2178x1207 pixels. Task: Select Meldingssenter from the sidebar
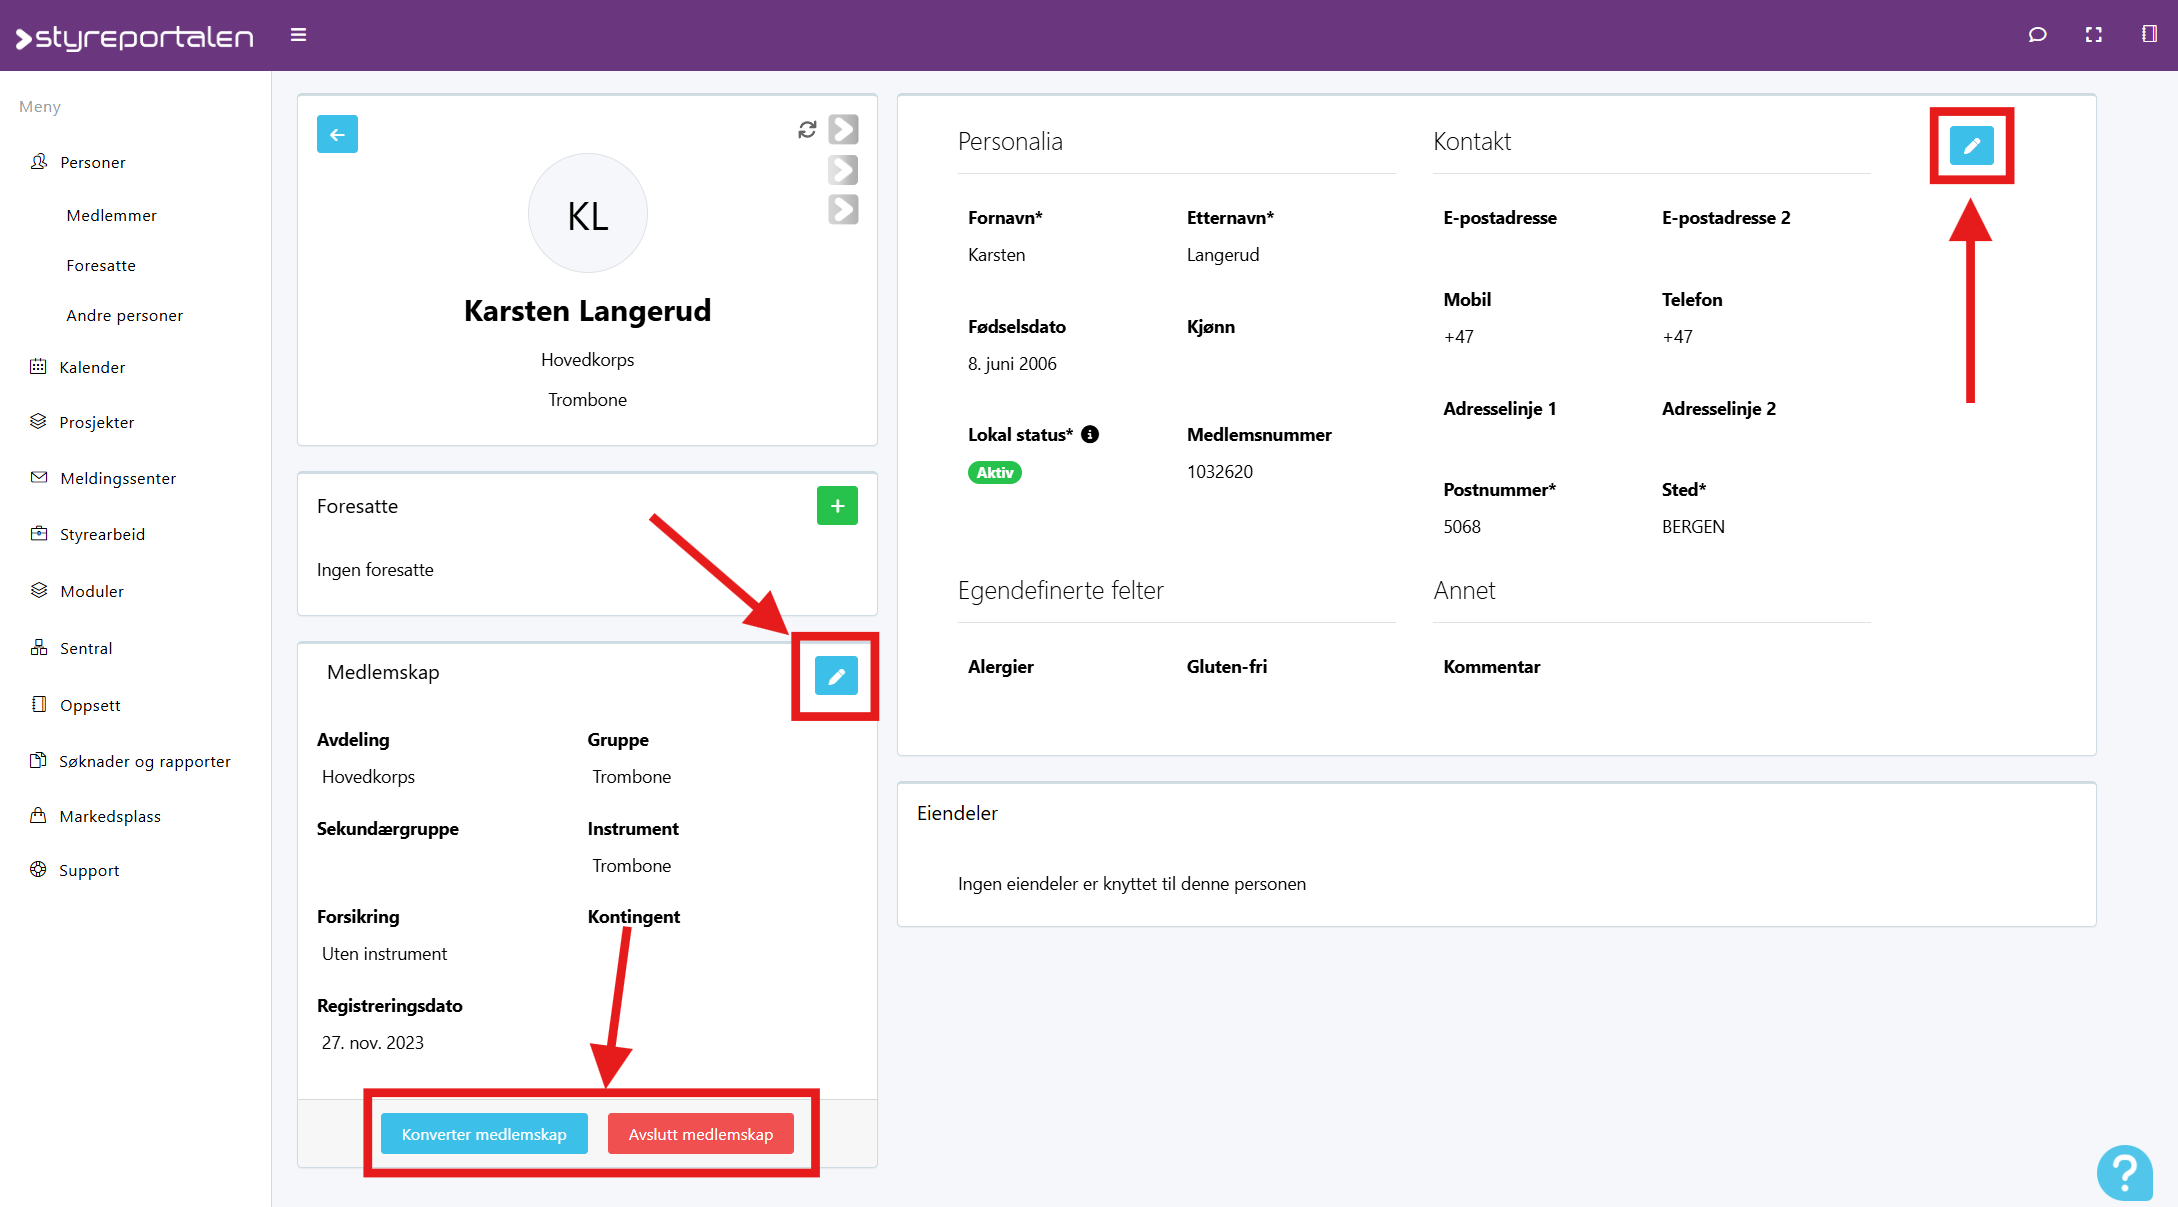point(118,478)
